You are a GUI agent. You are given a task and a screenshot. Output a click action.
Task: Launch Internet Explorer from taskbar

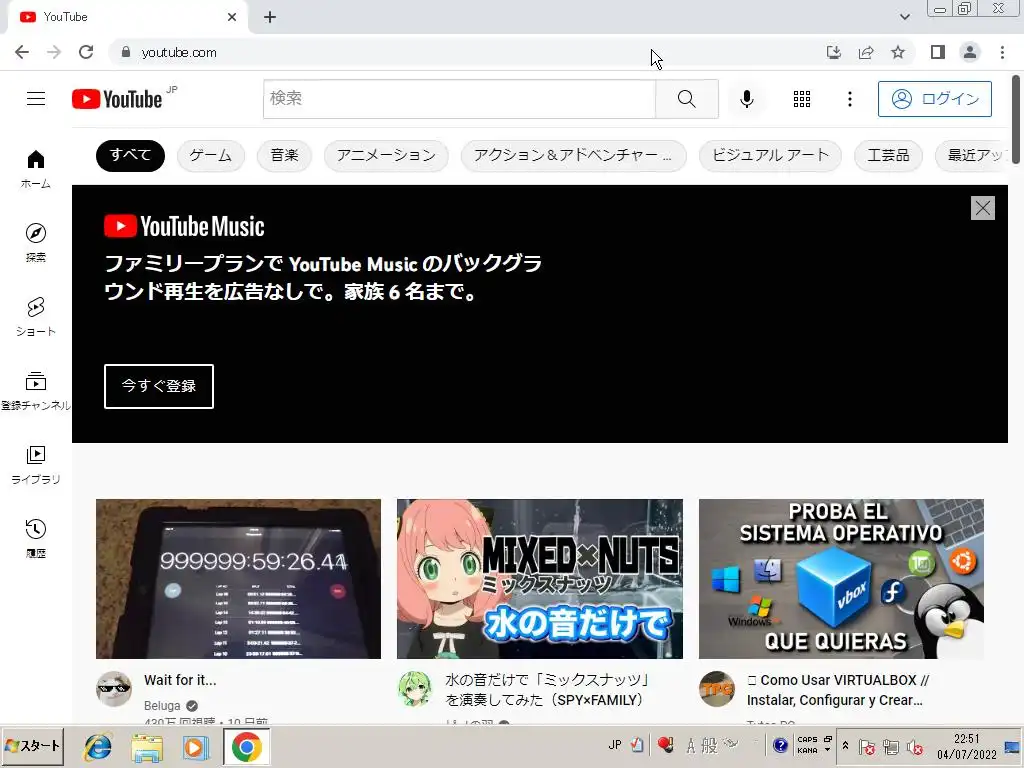(x=98, y=747)
